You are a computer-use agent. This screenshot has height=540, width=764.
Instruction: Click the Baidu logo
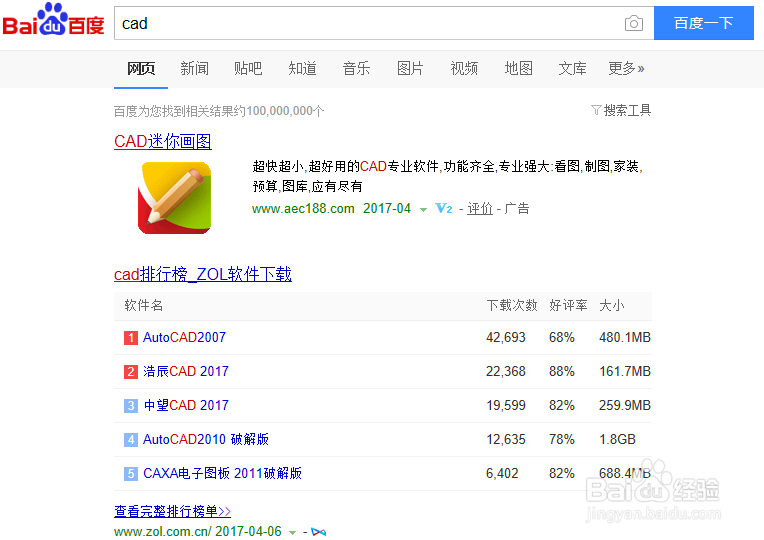coord(54,20)
